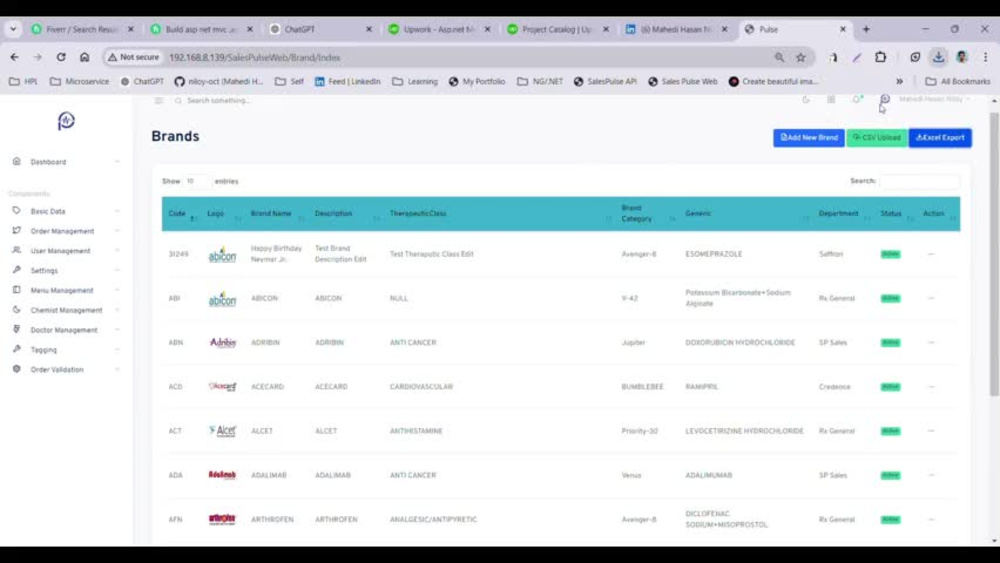Switch to the Build asp net mvc tab
The height and width of the screenshot is (563, 1000).
coord(202,29)
